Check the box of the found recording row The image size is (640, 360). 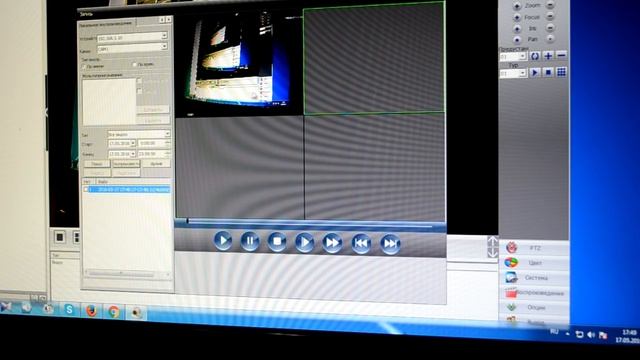coord(86,189)
